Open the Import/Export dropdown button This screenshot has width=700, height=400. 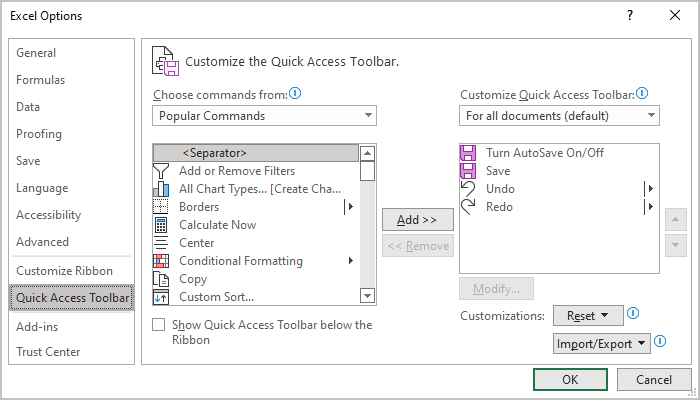click(602, 344)
